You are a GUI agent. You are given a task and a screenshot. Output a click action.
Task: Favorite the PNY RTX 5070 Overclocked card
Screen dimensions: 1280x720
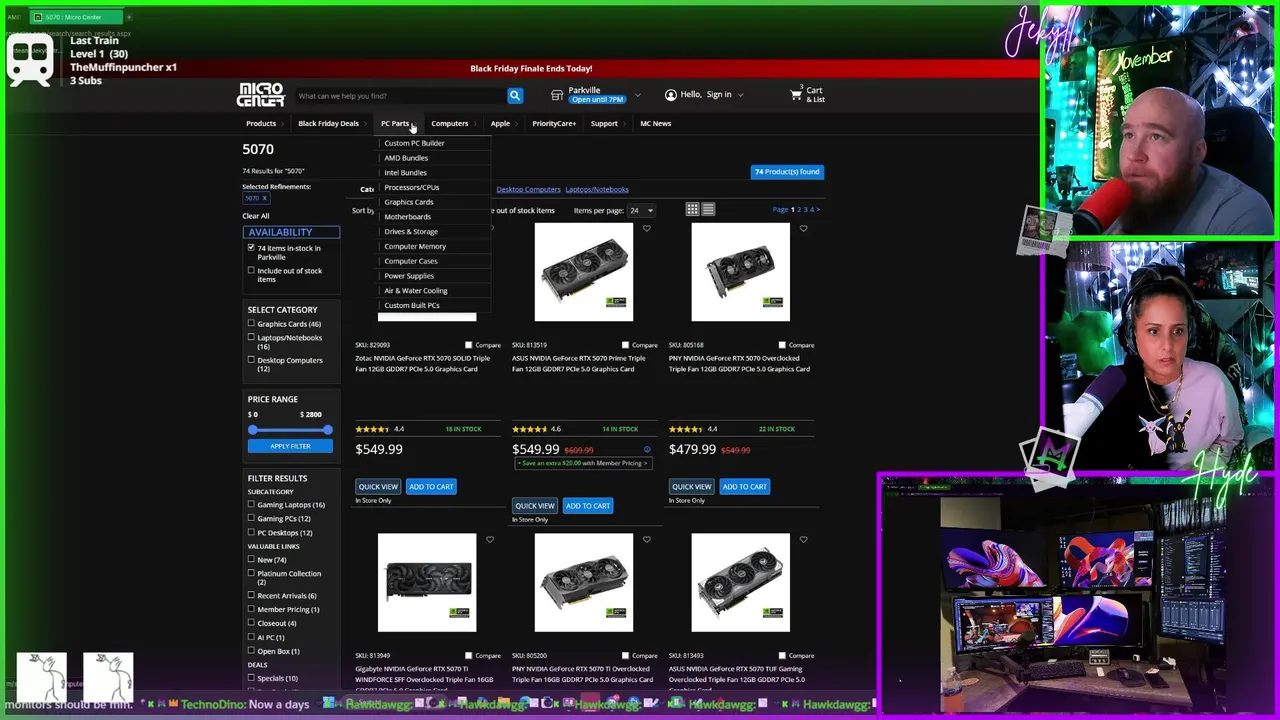tap(803, 229)
